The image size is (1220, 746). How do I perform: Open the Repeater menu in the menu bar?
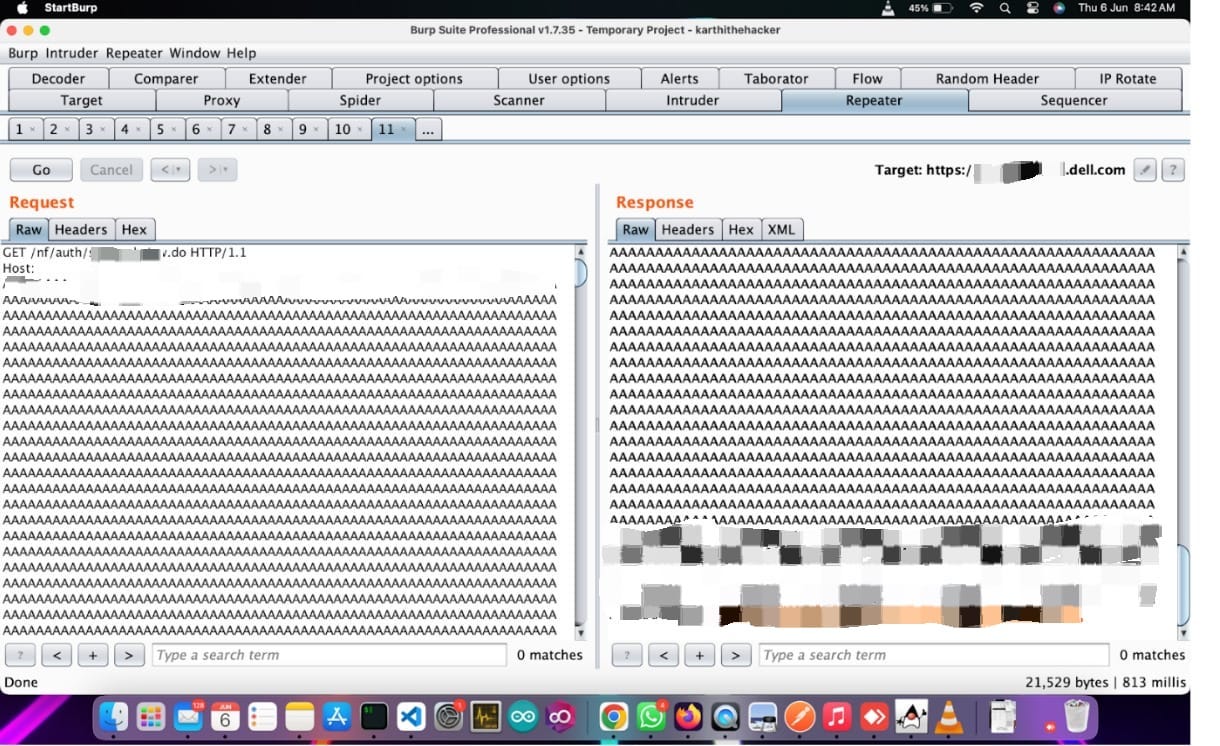(134, 53)
